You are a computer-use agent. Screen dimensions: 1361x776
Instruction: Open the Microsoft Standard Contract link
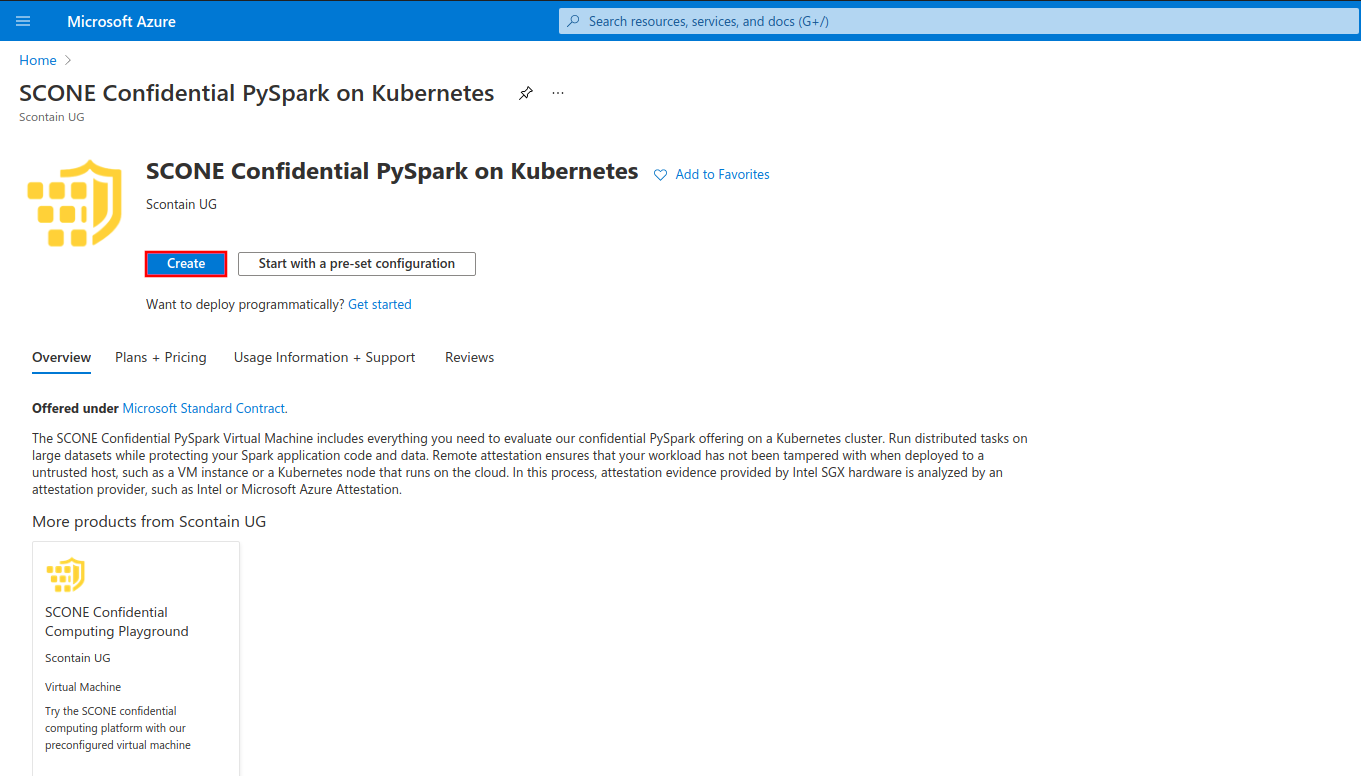pos(204,408)
